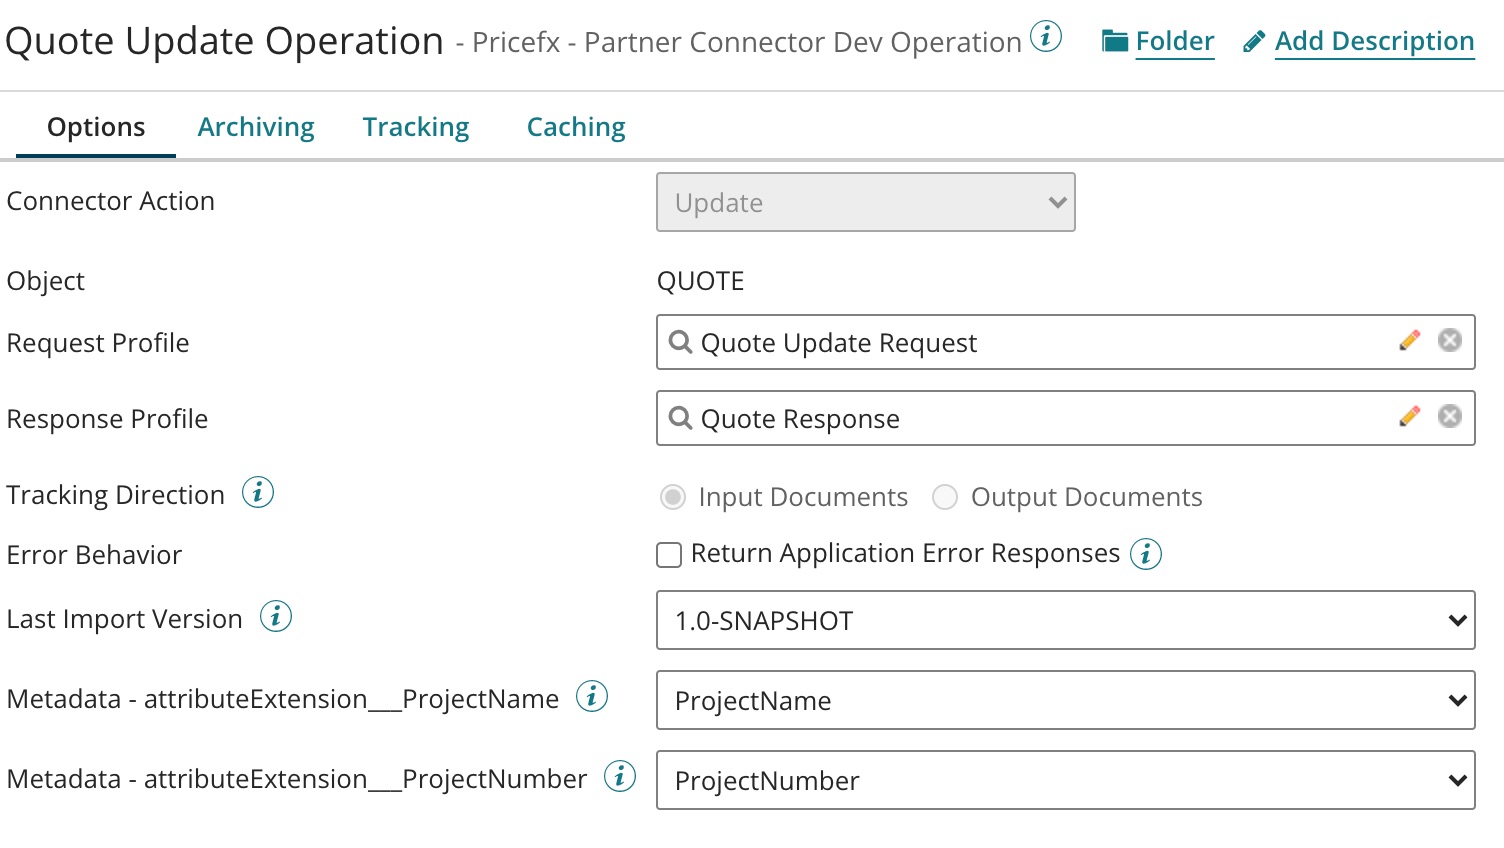This screenshot has width=1504, height=848.
Task: Show Return Application Error Responses info
Action: pos(1146,554)
